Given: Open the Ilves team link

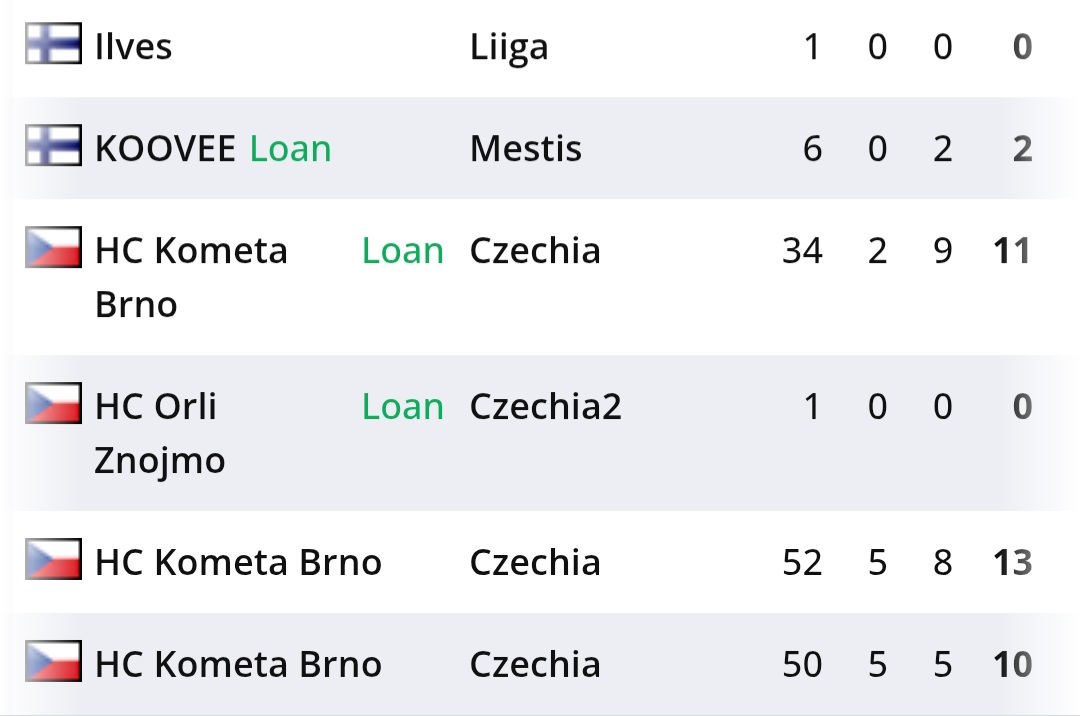Looking at the screenshot, I should pyautogui.click(x=133, y=47).
